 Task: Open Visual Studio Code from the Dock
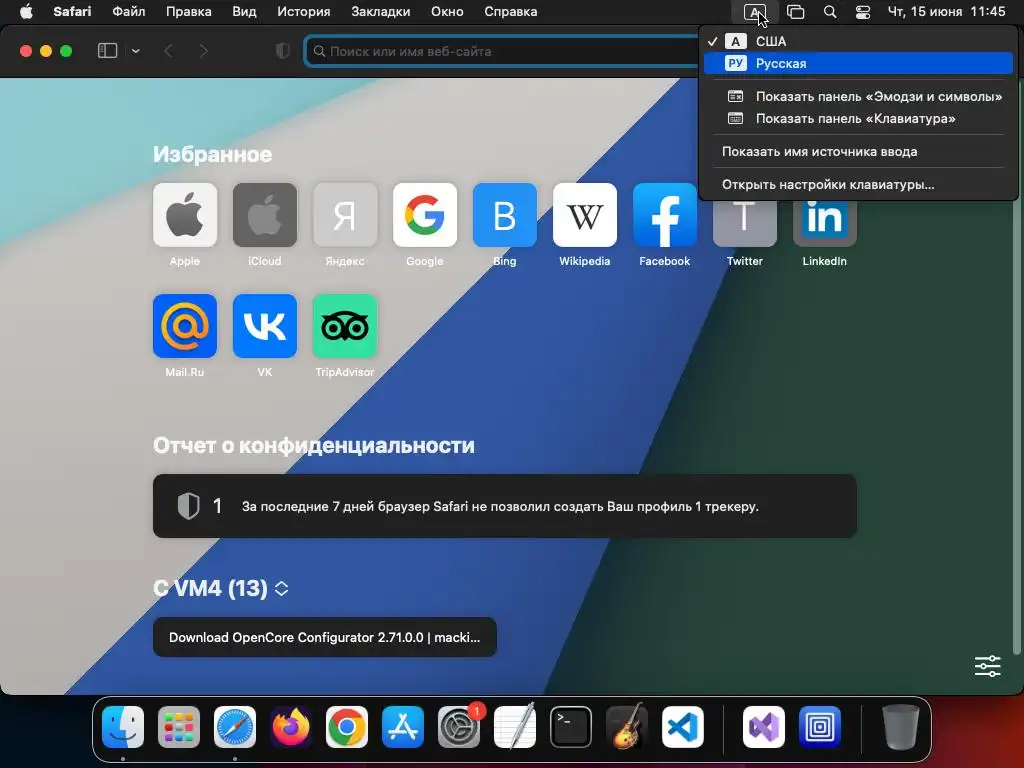(683, 726)
